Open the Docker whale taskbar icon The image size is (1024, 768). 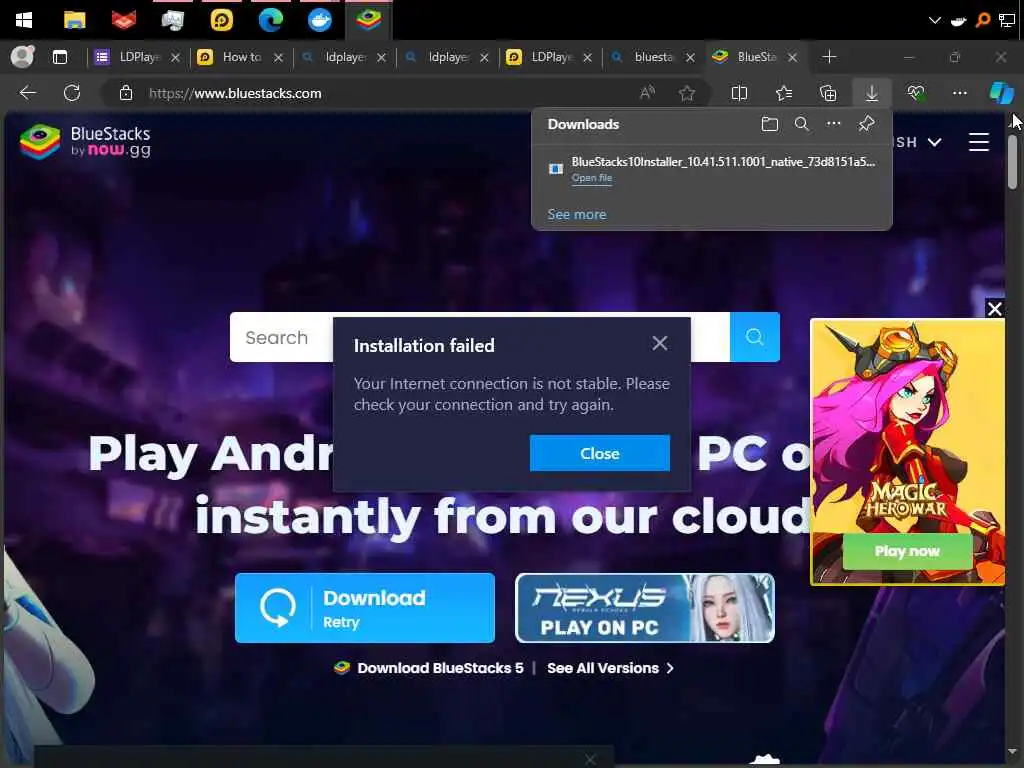319,20
